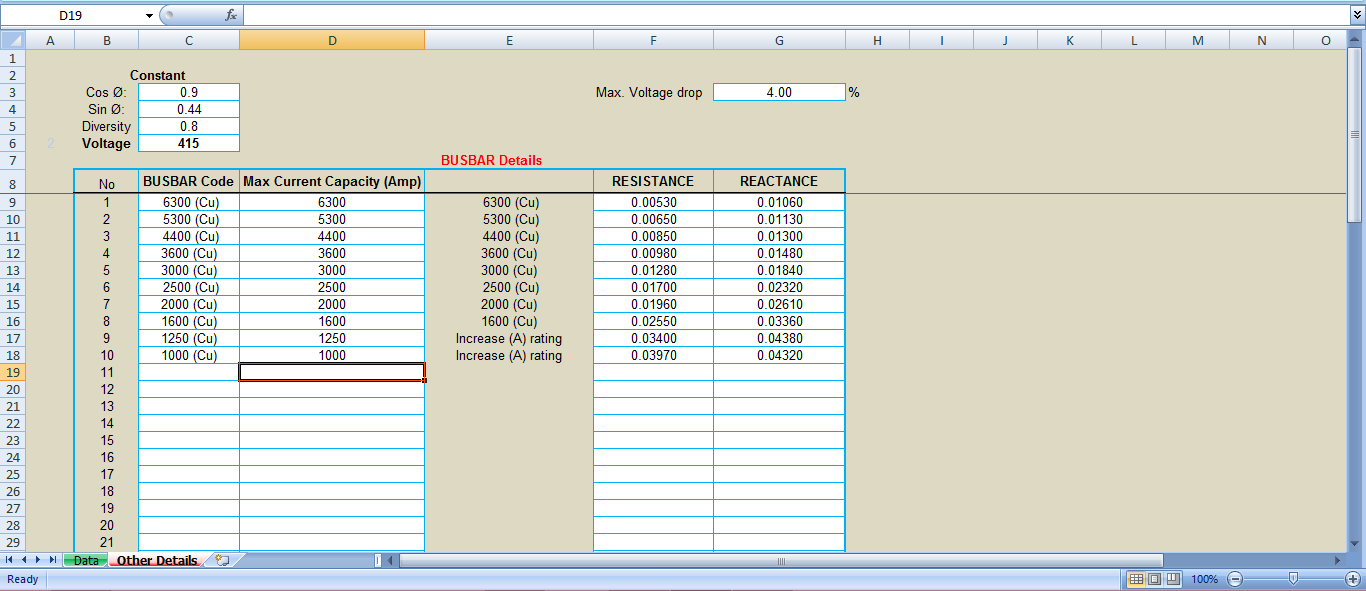
Task: Click Cos Ø value cell 0.9
Action: point(189,92)
